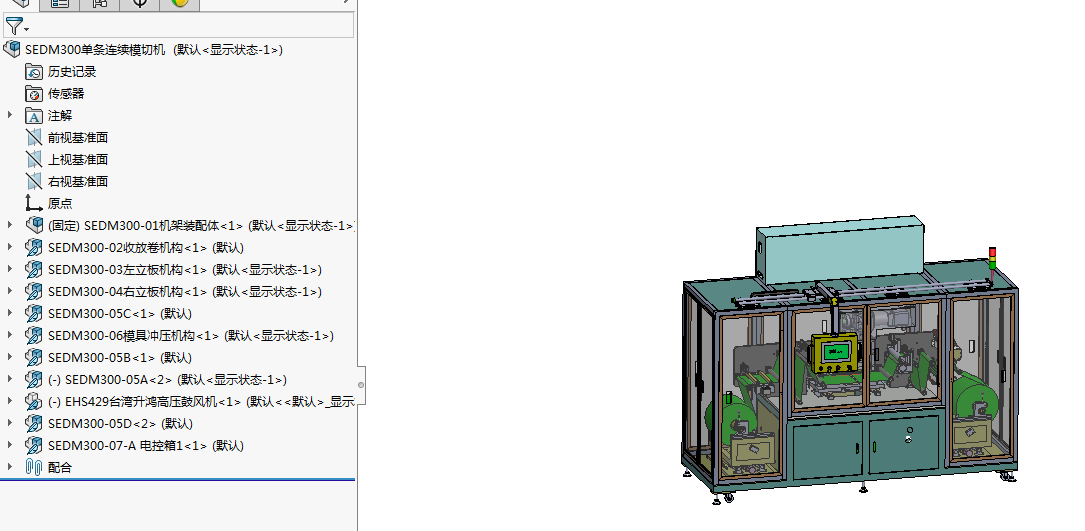Expand the SEDM300-05B node

click(x=10, y=357)
